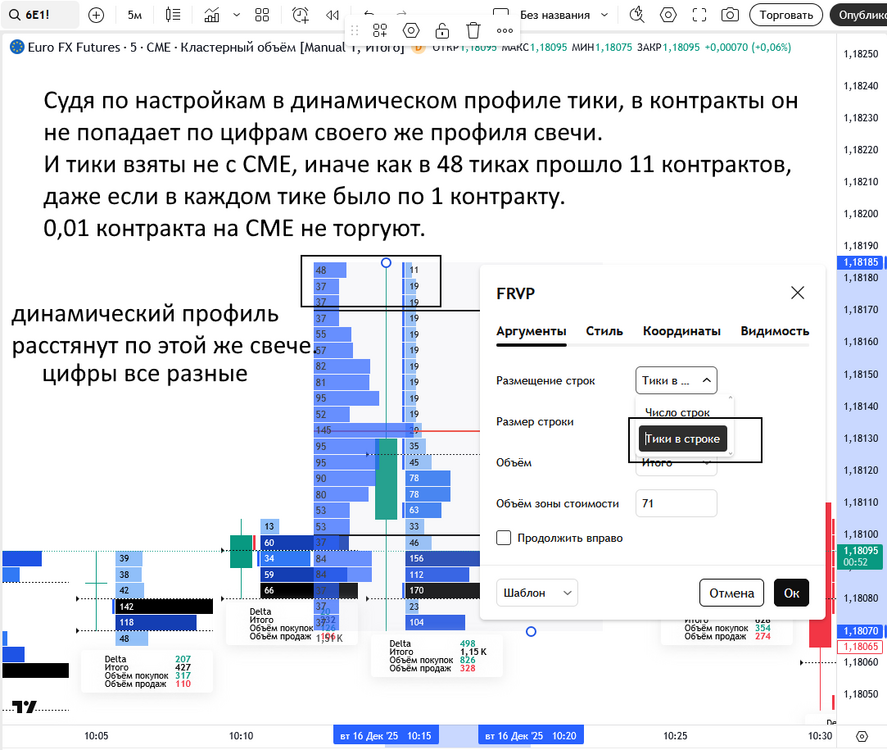Open symbol search for 6E1!
Screen dimensions: 887x750
[38, 15]
